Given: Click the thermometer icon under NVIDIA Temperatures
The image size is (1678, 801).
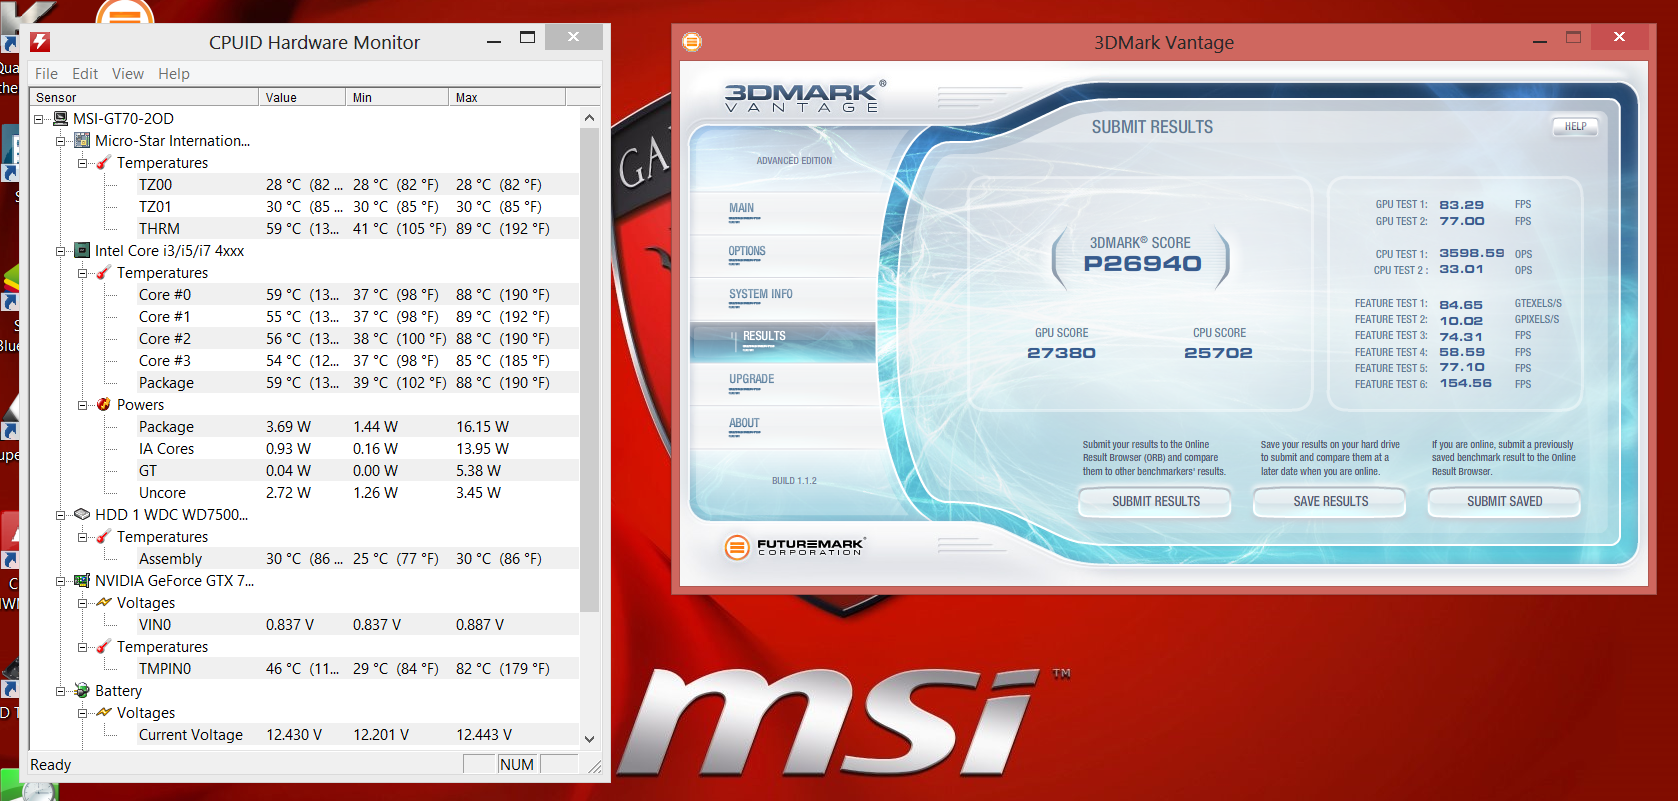Looking at the screenshot, I should (x=104, y=647).
